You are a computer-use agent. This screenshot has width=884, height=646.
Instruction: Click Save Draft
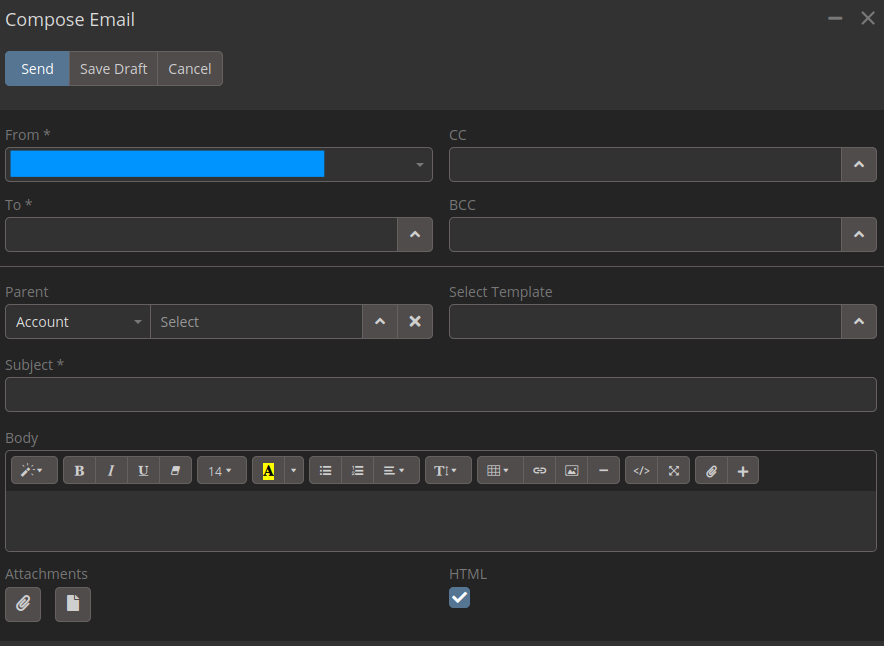(x=113, y=69)
